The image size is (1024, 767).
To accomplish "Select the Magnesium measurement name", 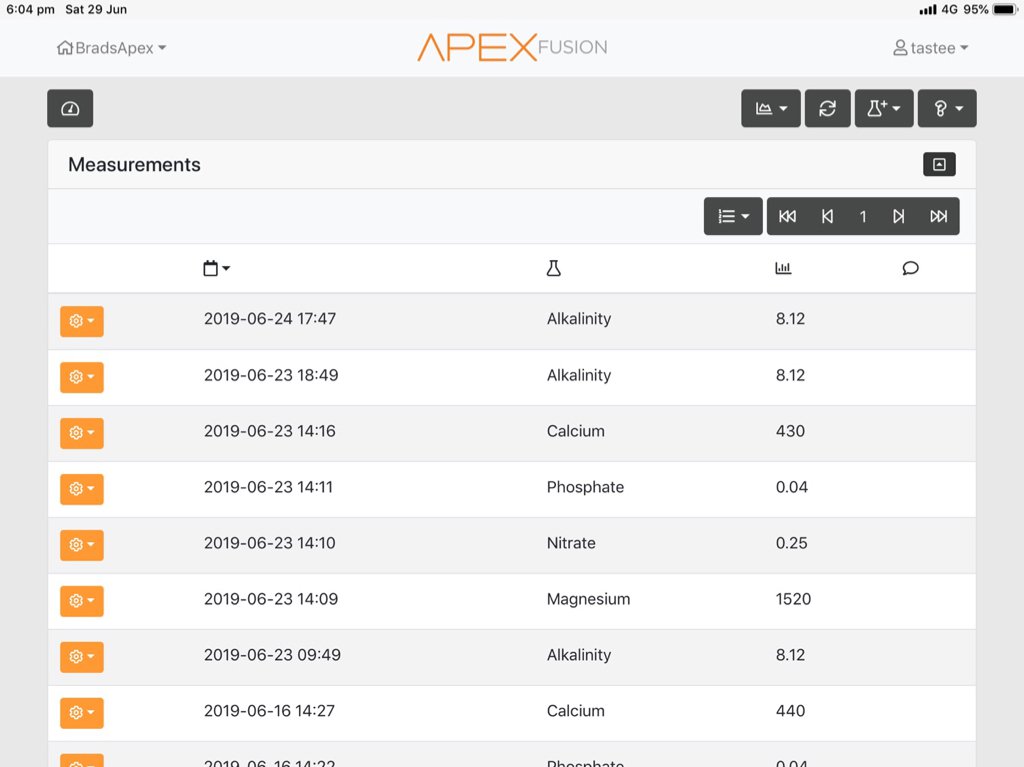I will pos(588,599).
